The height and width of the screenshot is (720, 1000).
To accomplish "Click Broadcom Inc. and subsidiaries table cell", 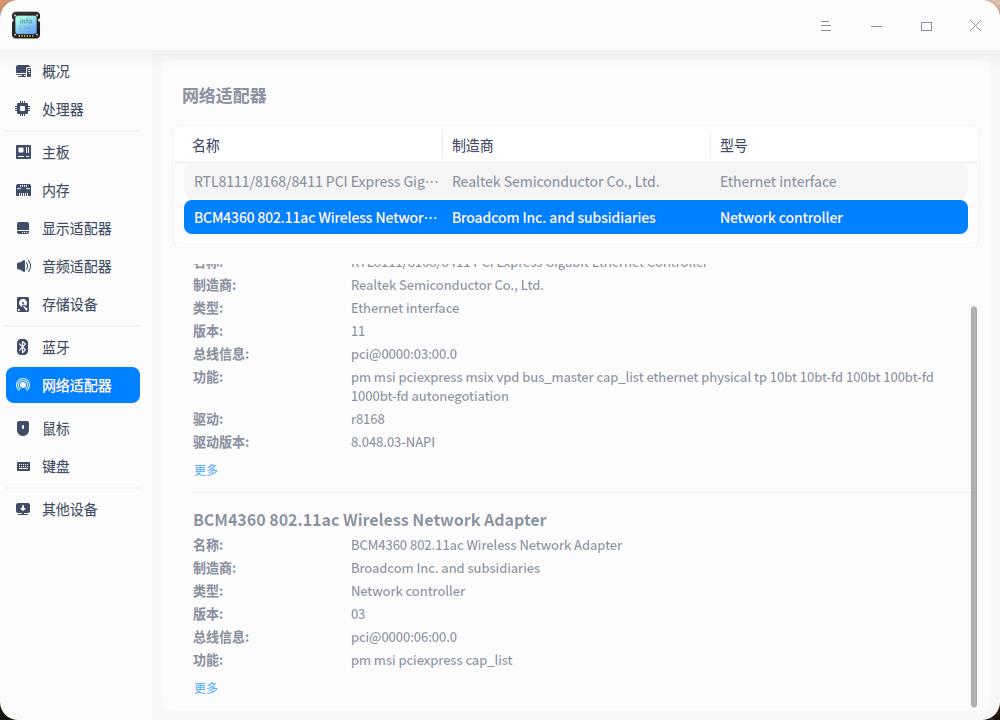I will pos(554,217).
